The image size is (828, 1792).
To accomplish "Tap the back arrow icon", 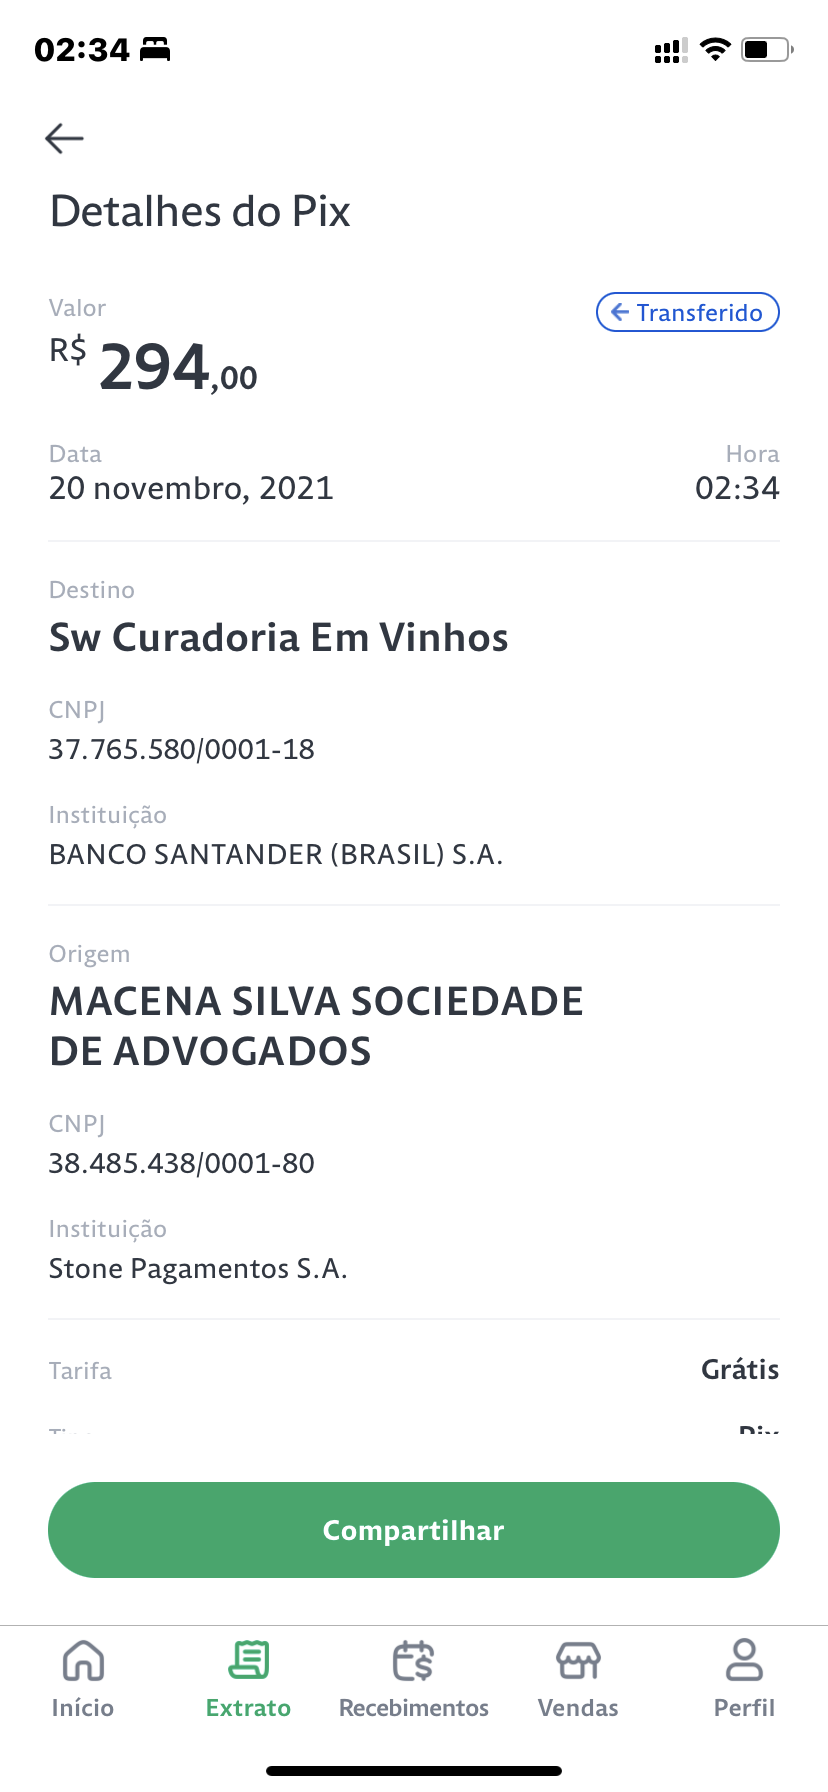I will [x=64, y=138].
